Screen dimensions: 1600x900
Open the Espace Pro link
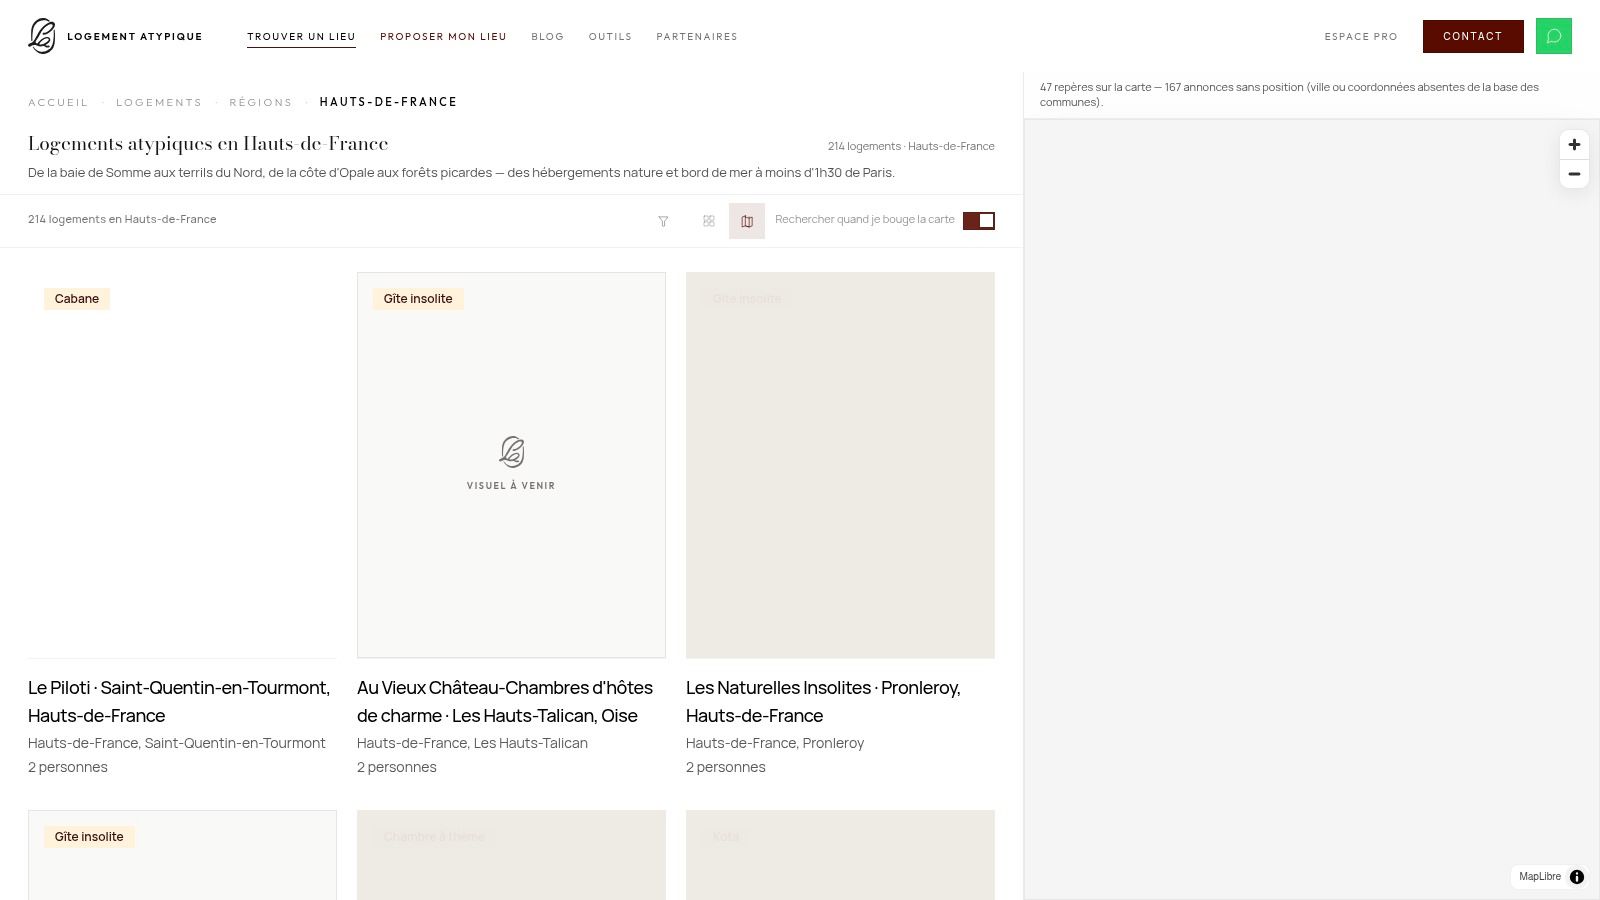click(1361, 37)
